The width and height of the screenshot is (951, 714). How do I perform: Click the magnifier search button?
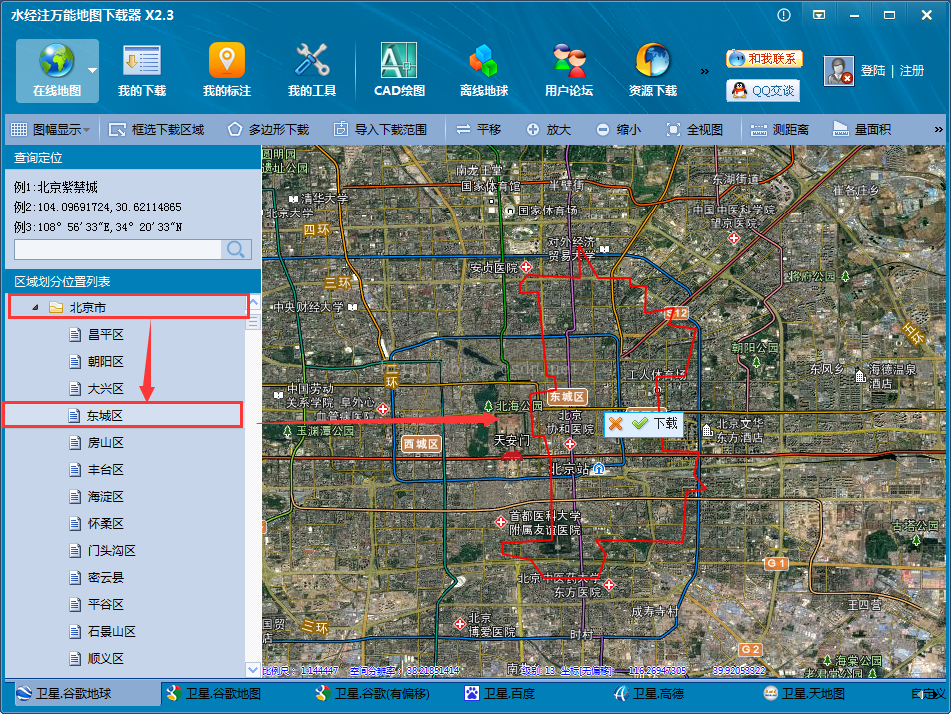coord(236,249)
